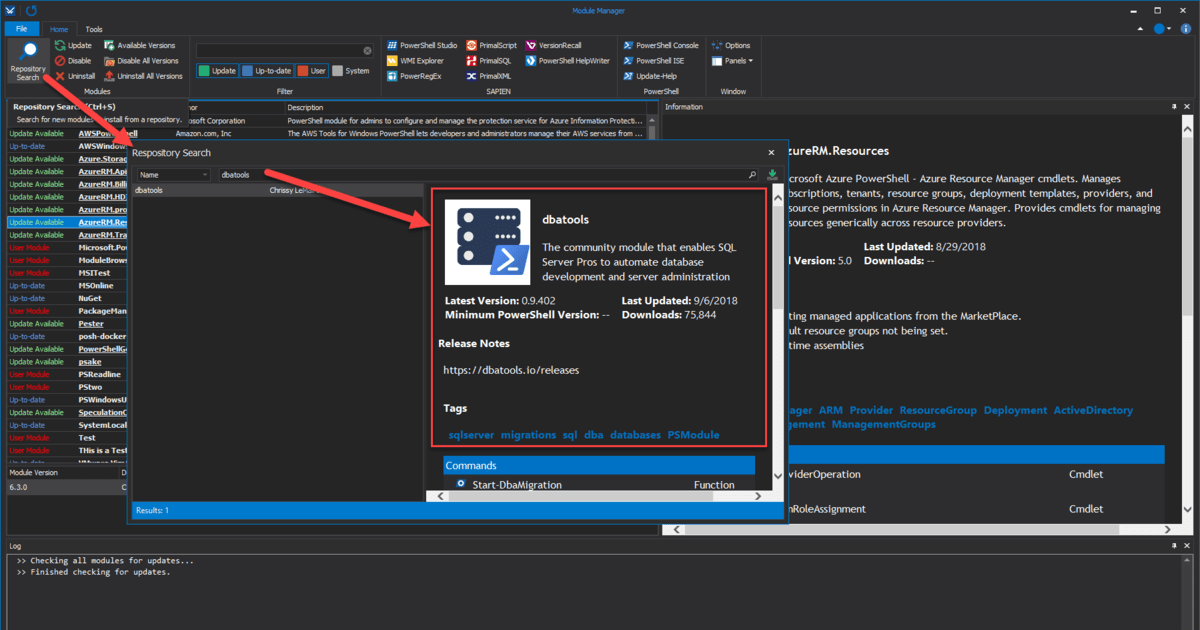Open the Panels dropdown
The height and width of the screenshot is (630, 1200).
[x=737, y=60]
